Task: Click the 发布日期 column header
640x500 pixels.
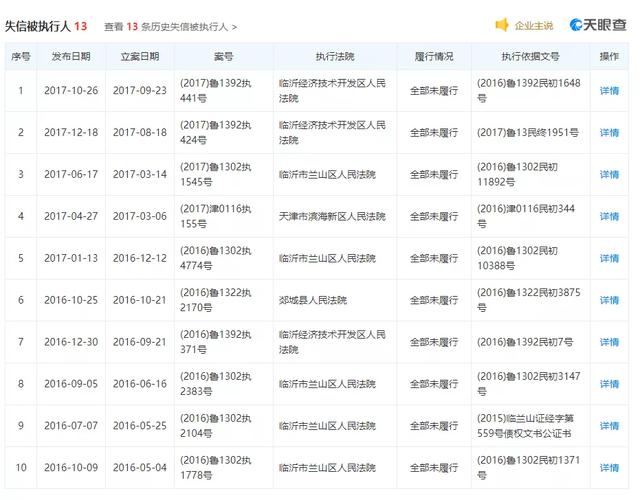Action: coord(71,57)
